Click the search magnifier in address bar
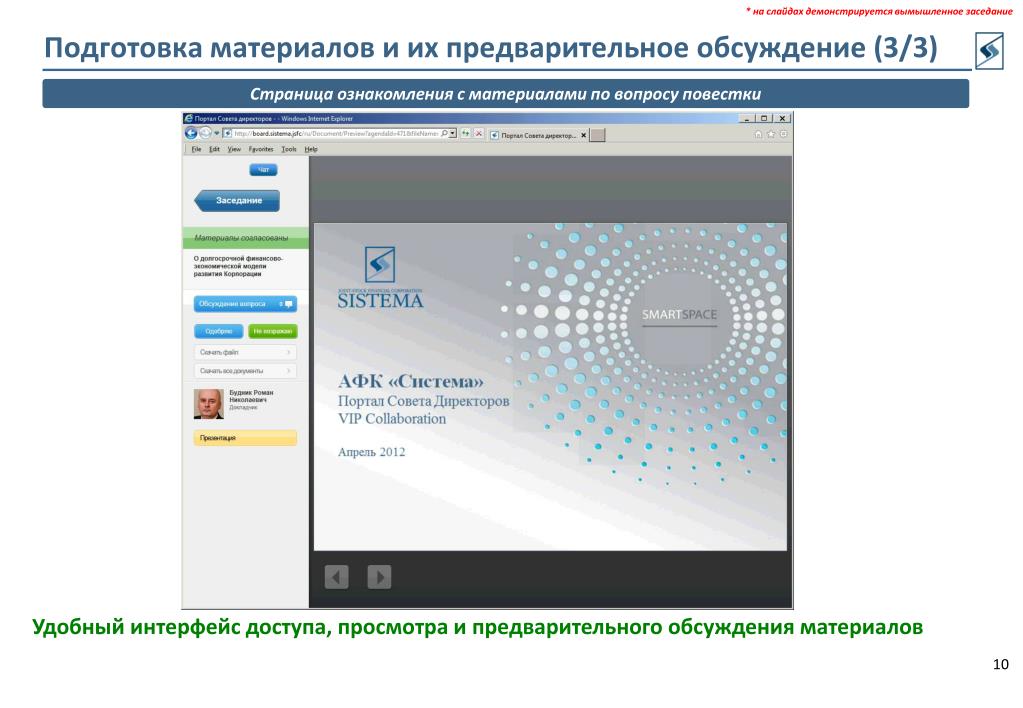This screenshot has width=1023, height=708. (x=444, y=133)
